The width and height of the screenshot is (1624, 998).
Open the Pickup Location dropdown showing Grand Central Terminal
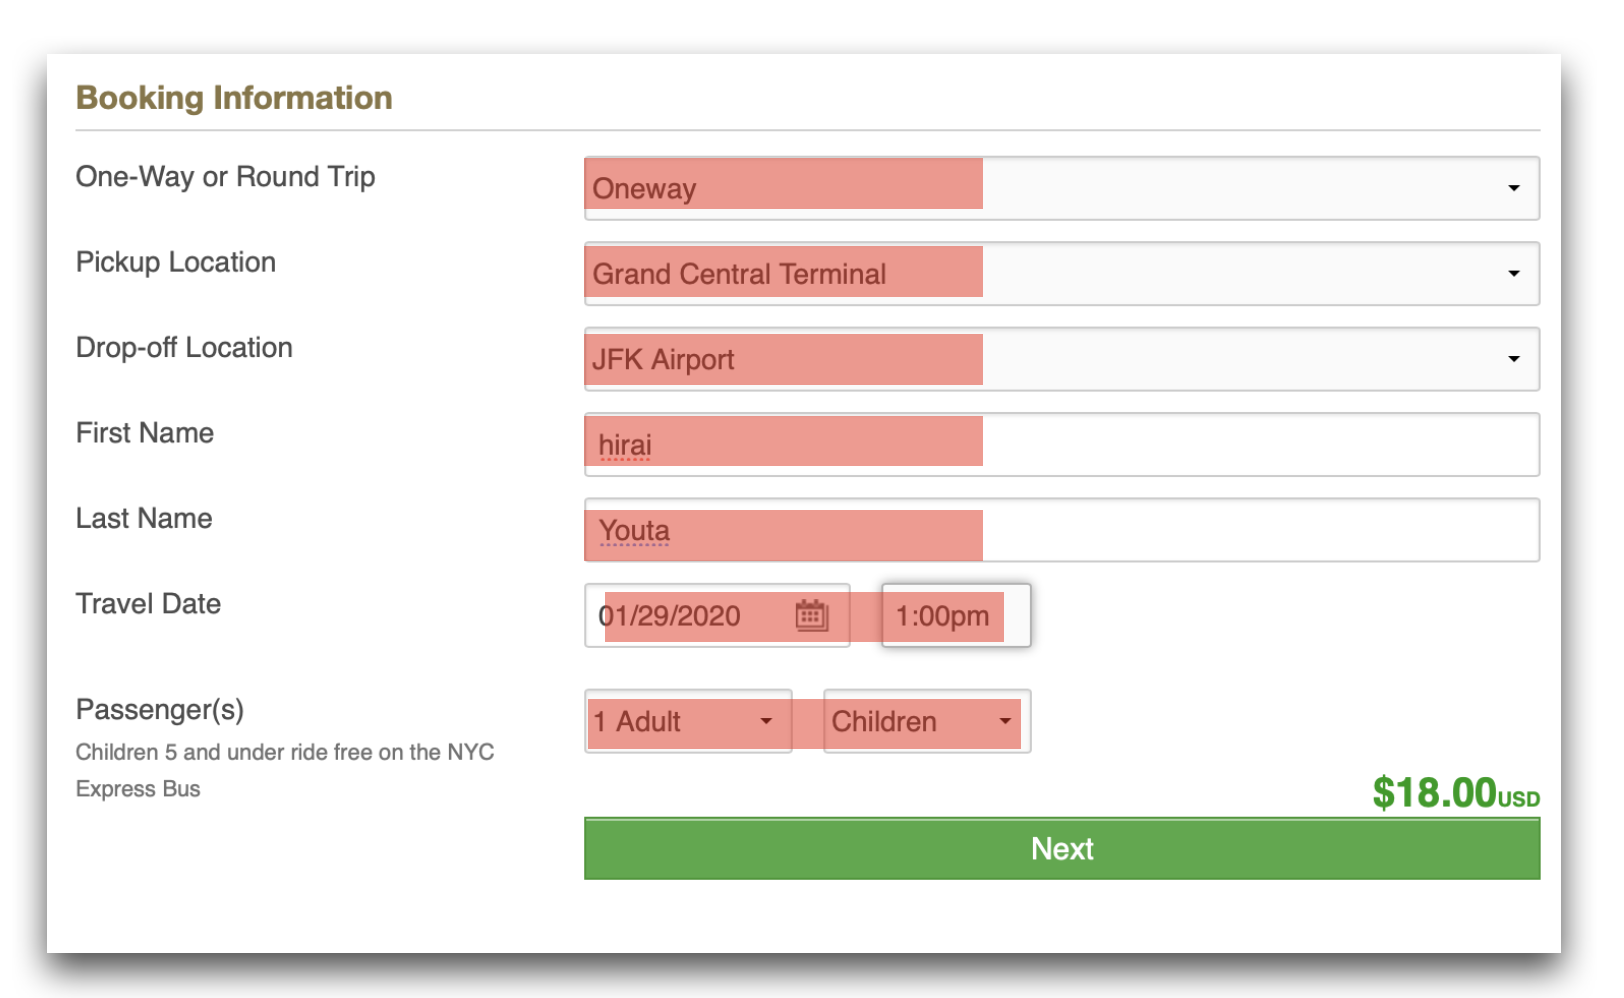click(1061, 273)
